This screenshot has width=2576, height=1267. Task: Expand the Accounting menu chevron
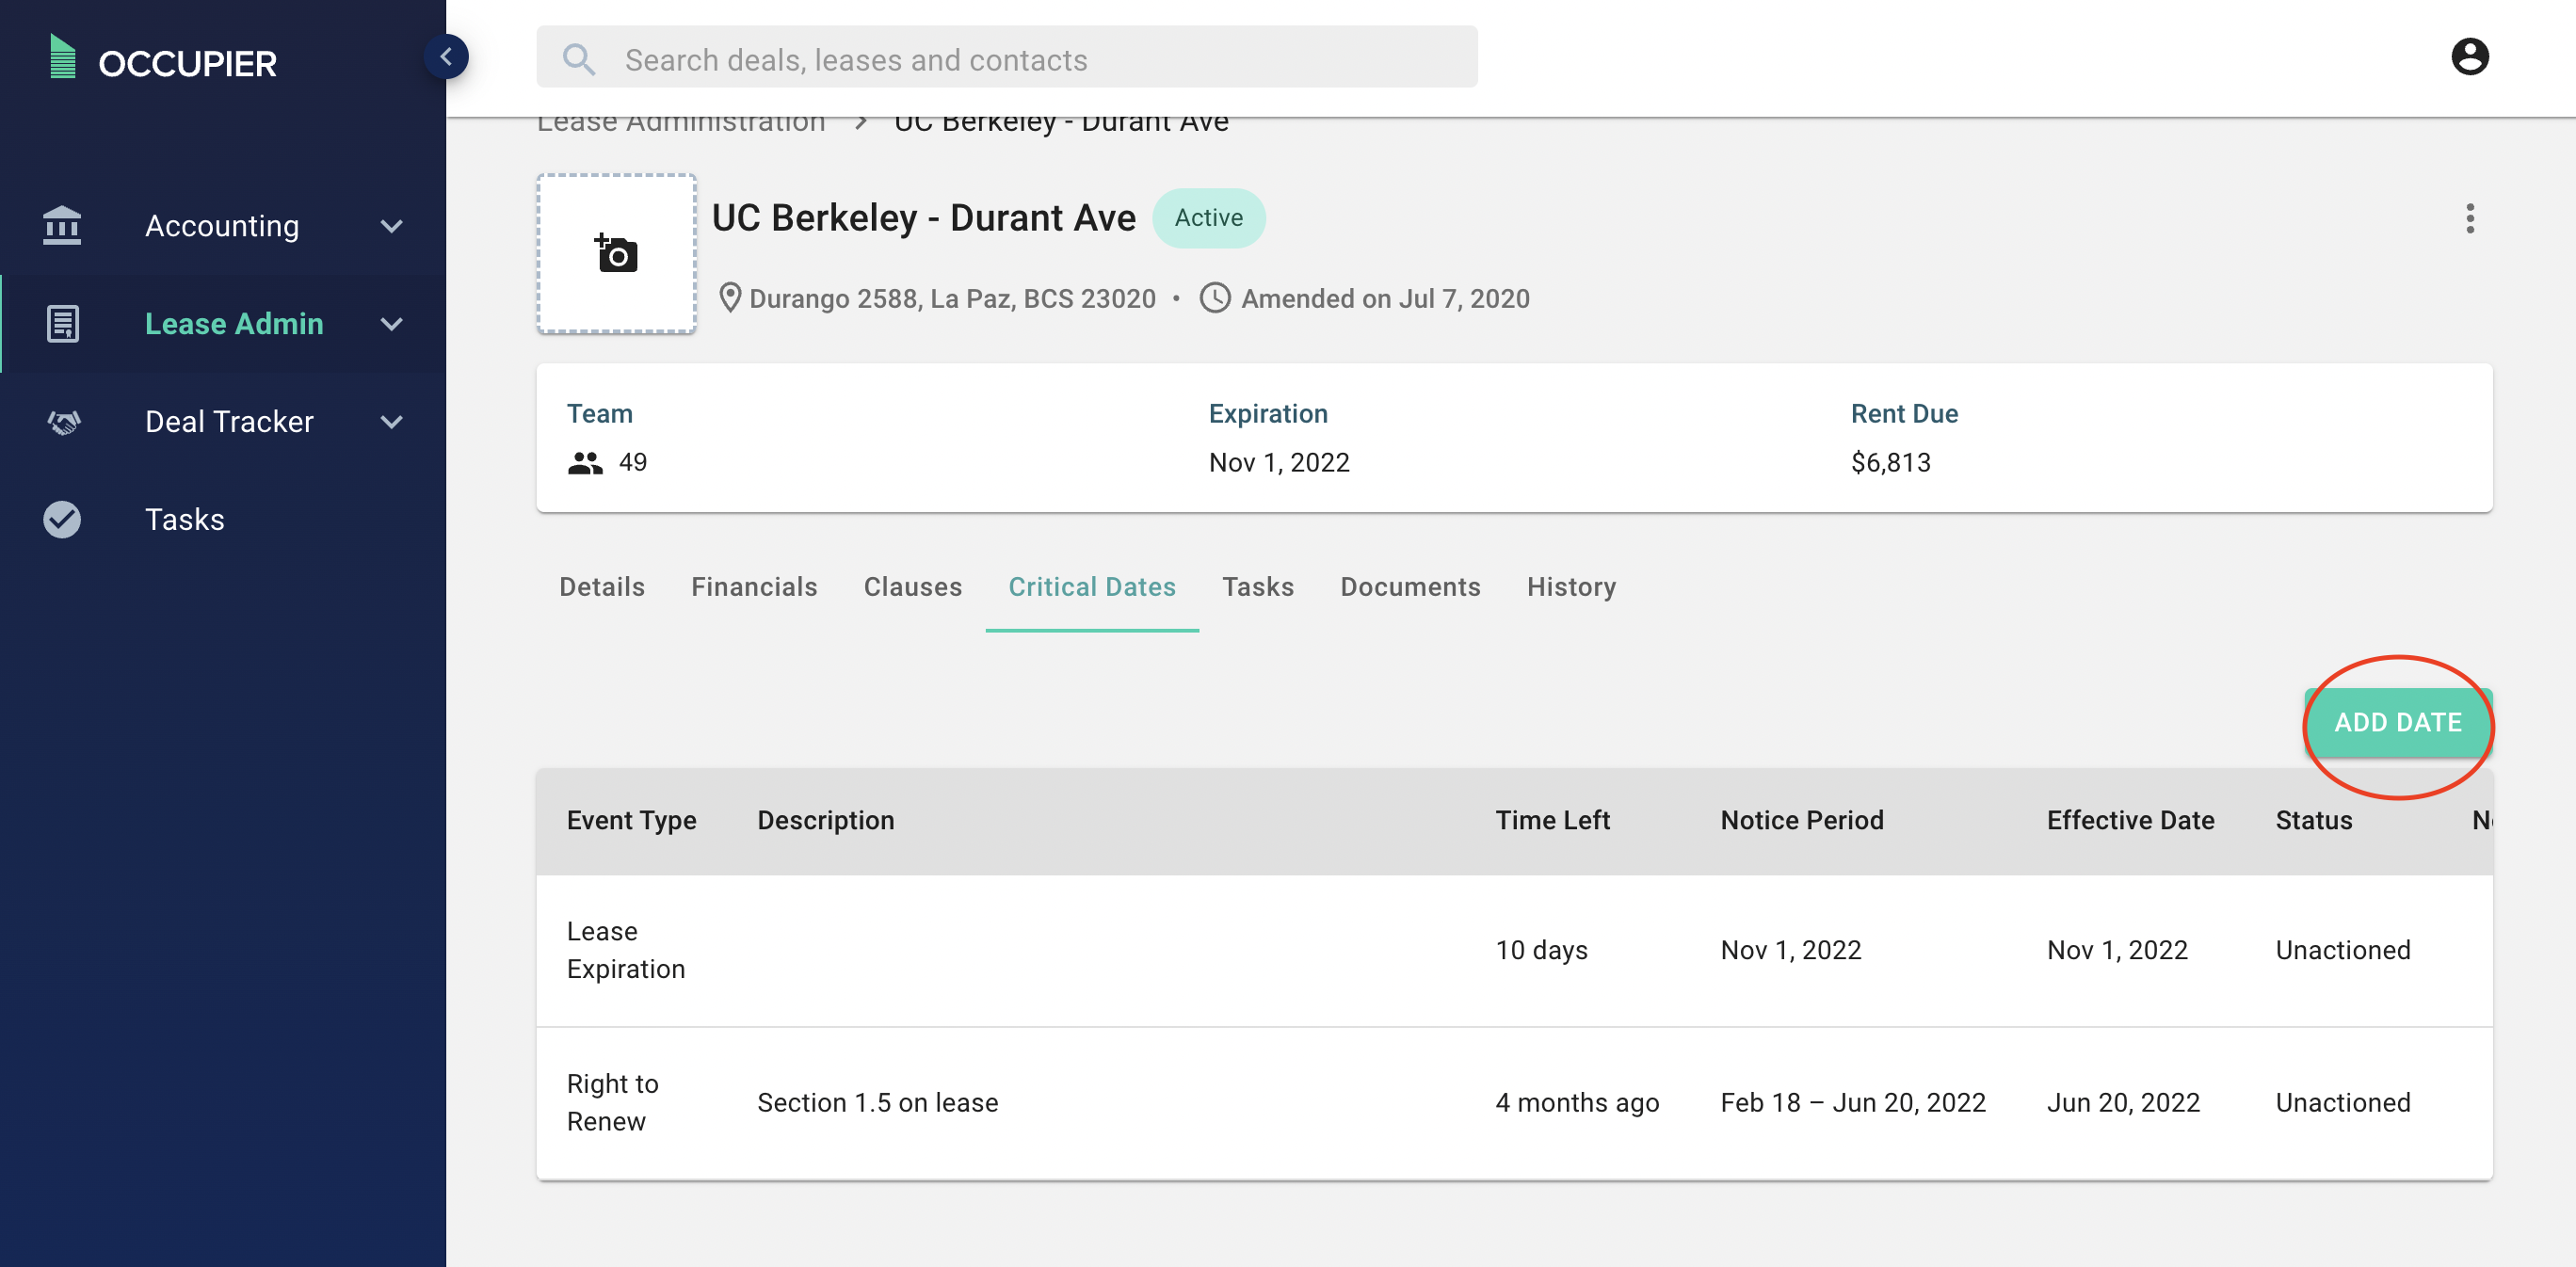tap(392, 226)
